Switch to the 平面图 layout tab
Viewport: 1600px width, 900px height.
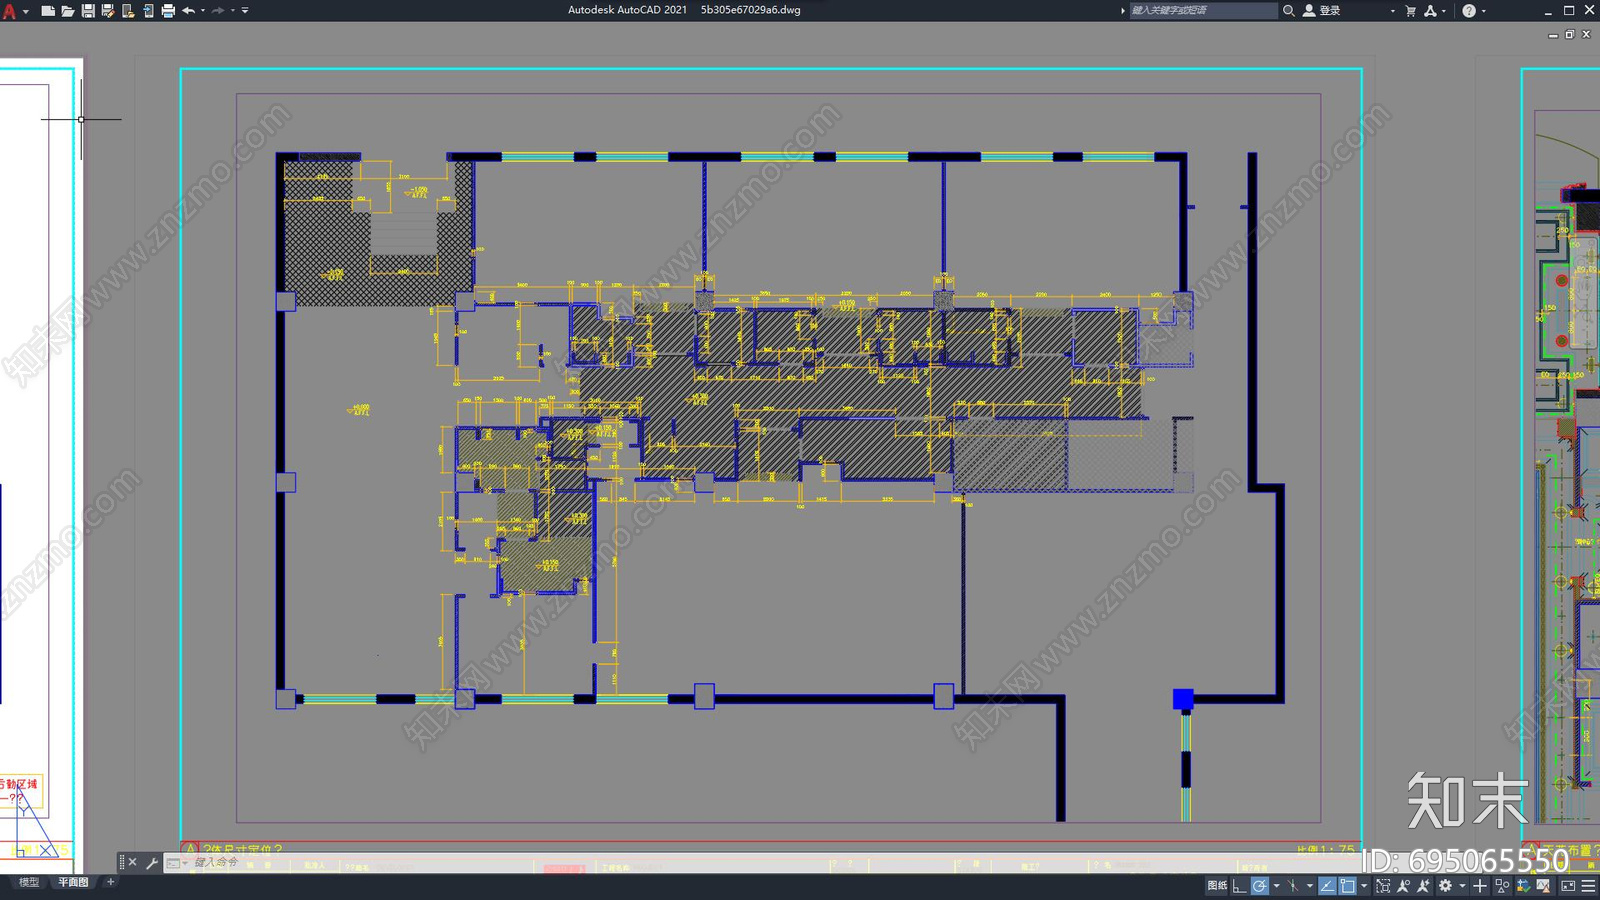click(x=73, y=882)
